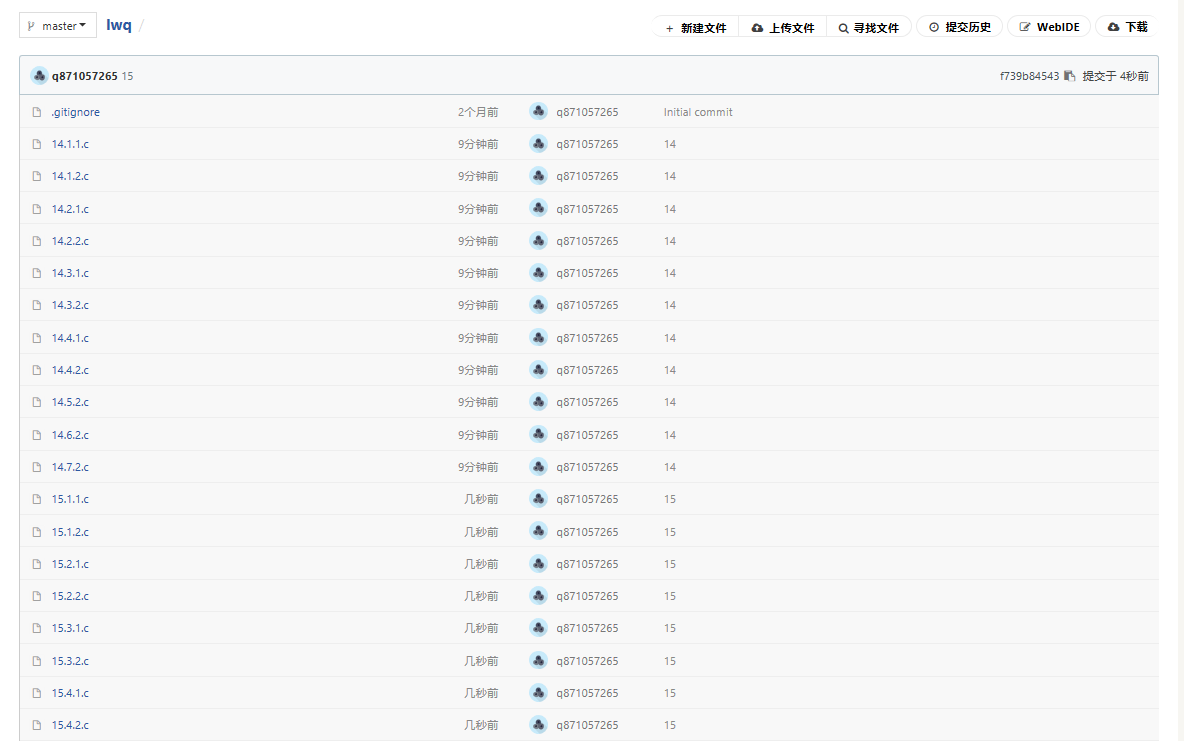Click the file icon beside 14.5.2.c

pos(36,402)
